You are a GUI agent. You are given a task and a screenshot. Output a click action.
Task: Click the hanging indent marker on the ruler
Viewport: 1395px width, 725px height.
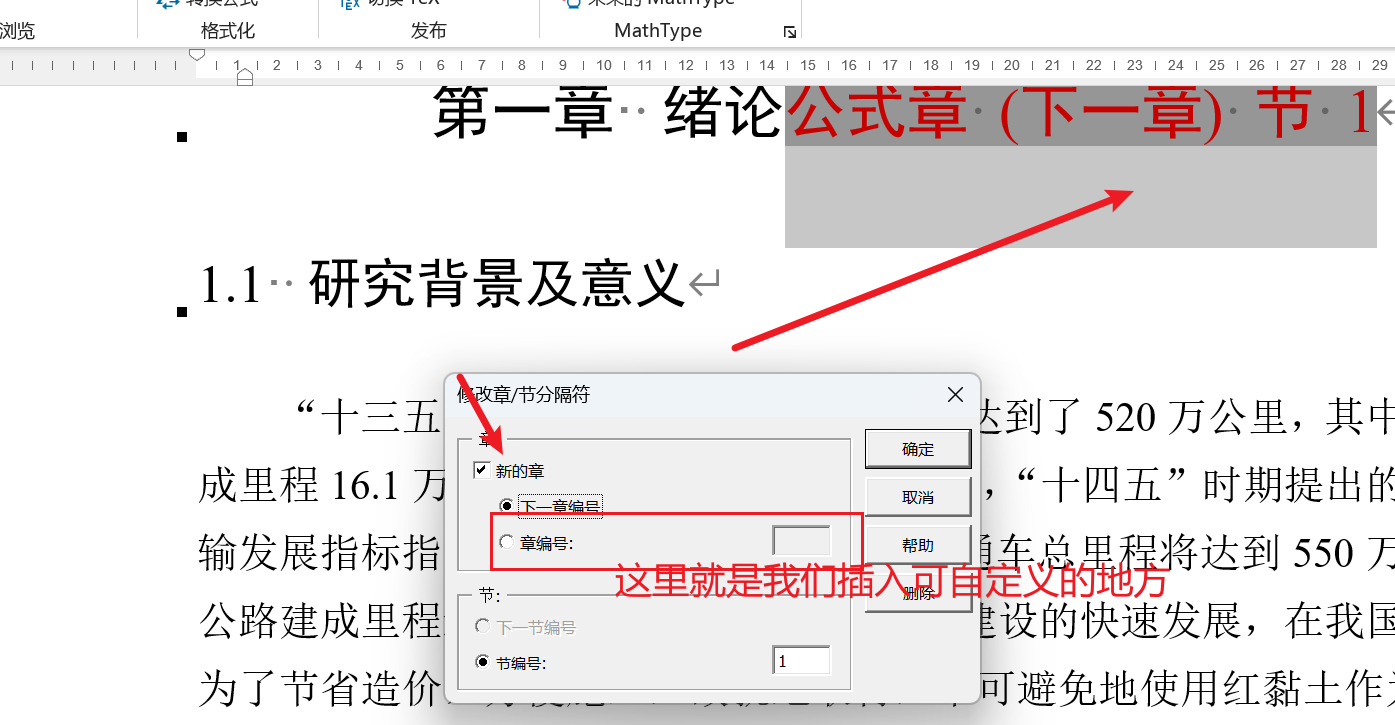pyautogui.click(x=245, y=76)
